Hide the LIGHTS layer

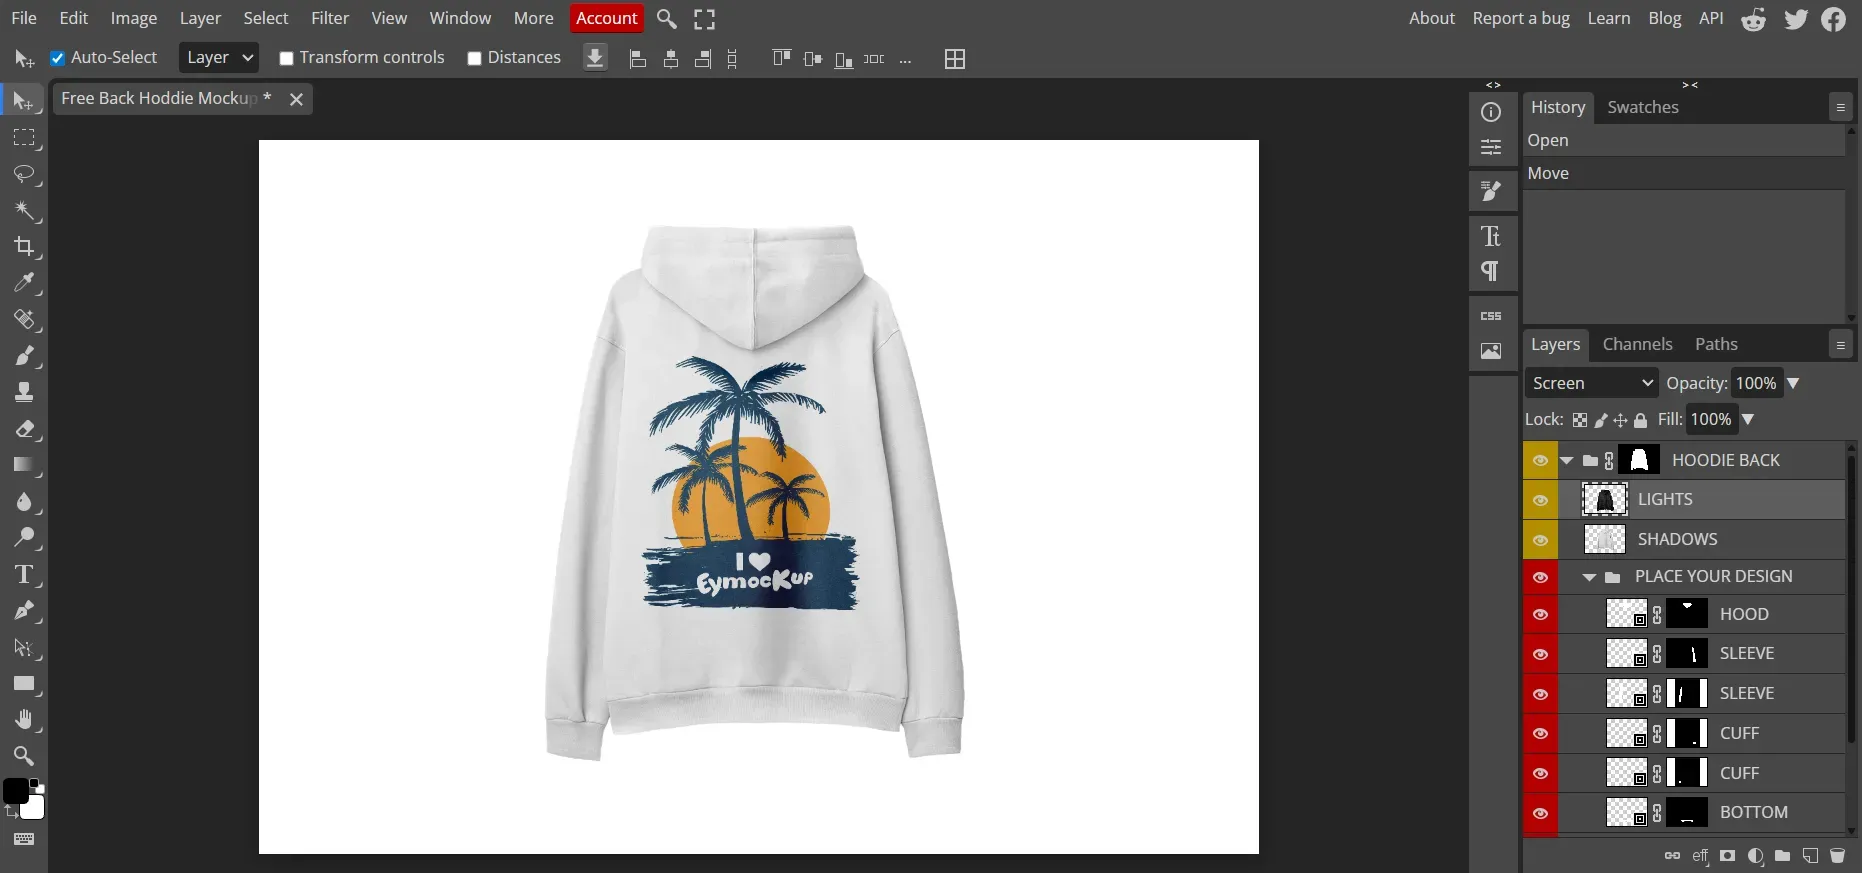click(x=1540, y=500)
